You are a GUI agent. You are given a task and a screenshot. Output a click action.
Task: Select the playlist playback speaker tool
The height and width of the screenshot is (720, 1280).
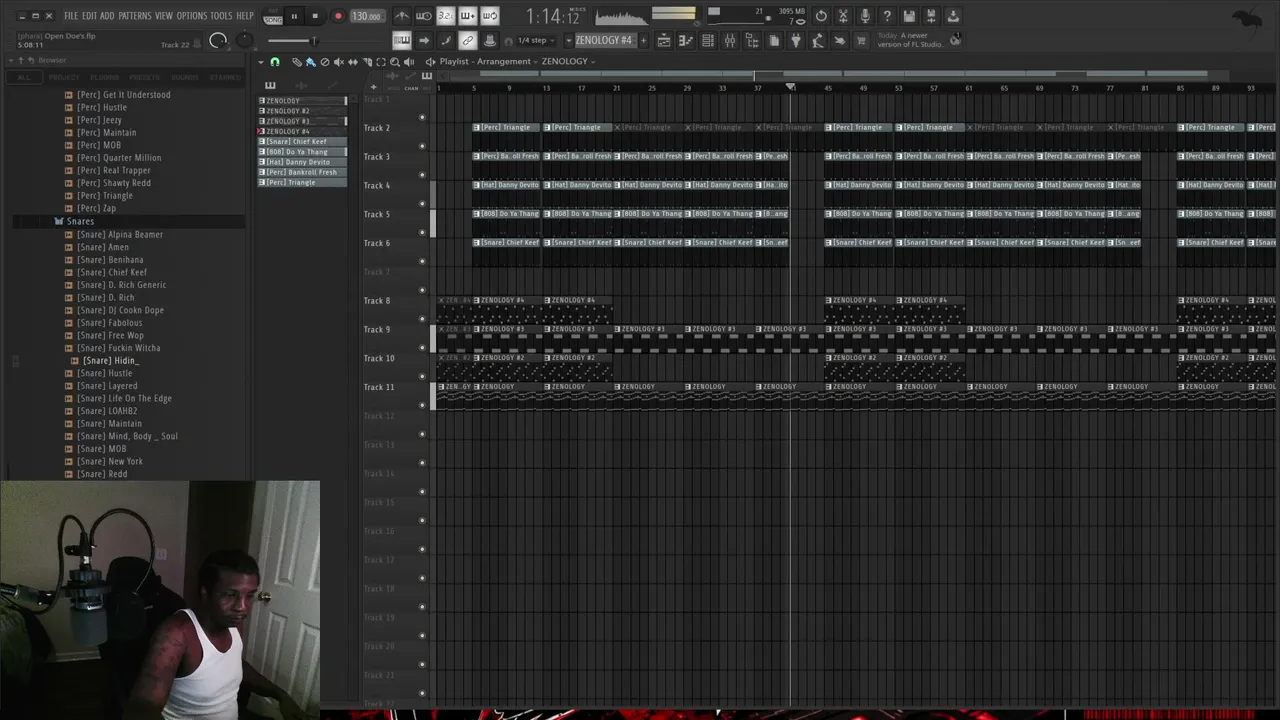point(410,62)
